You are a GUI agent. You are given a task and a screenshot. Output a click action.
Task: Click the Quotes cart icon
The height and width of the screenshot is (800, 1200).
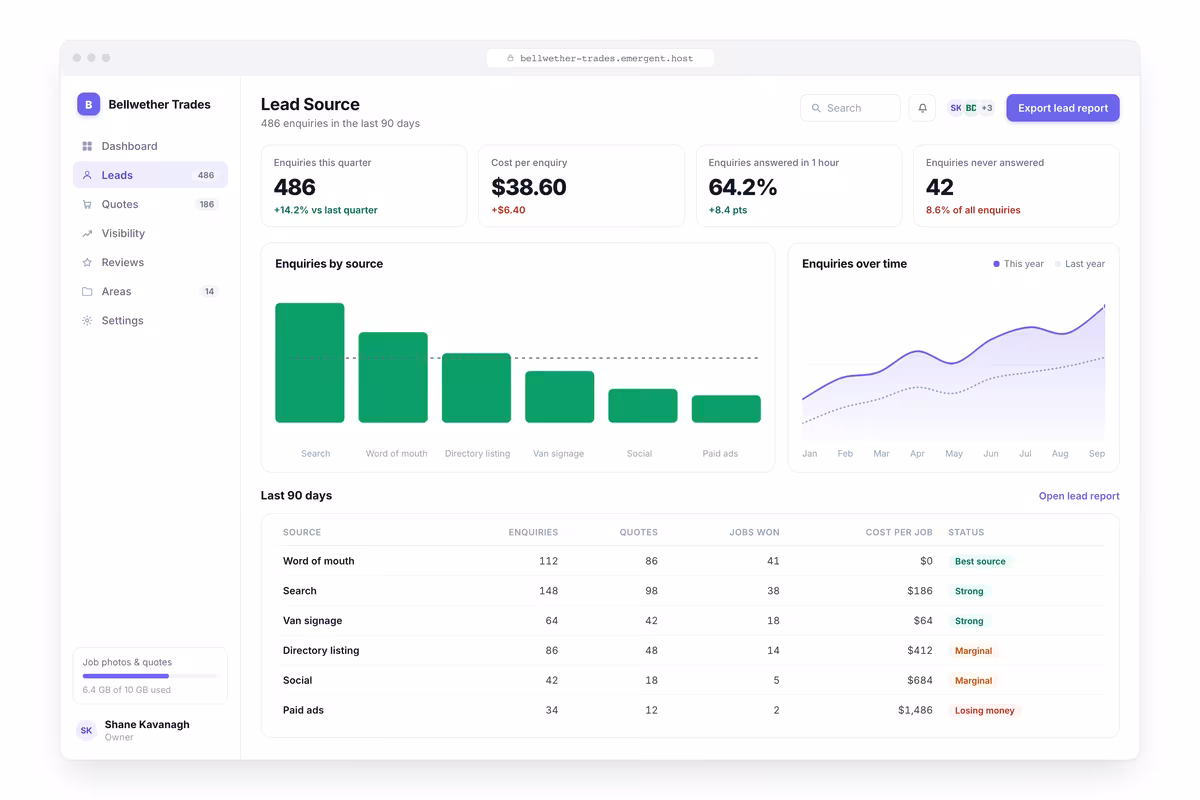coord(87,204)
